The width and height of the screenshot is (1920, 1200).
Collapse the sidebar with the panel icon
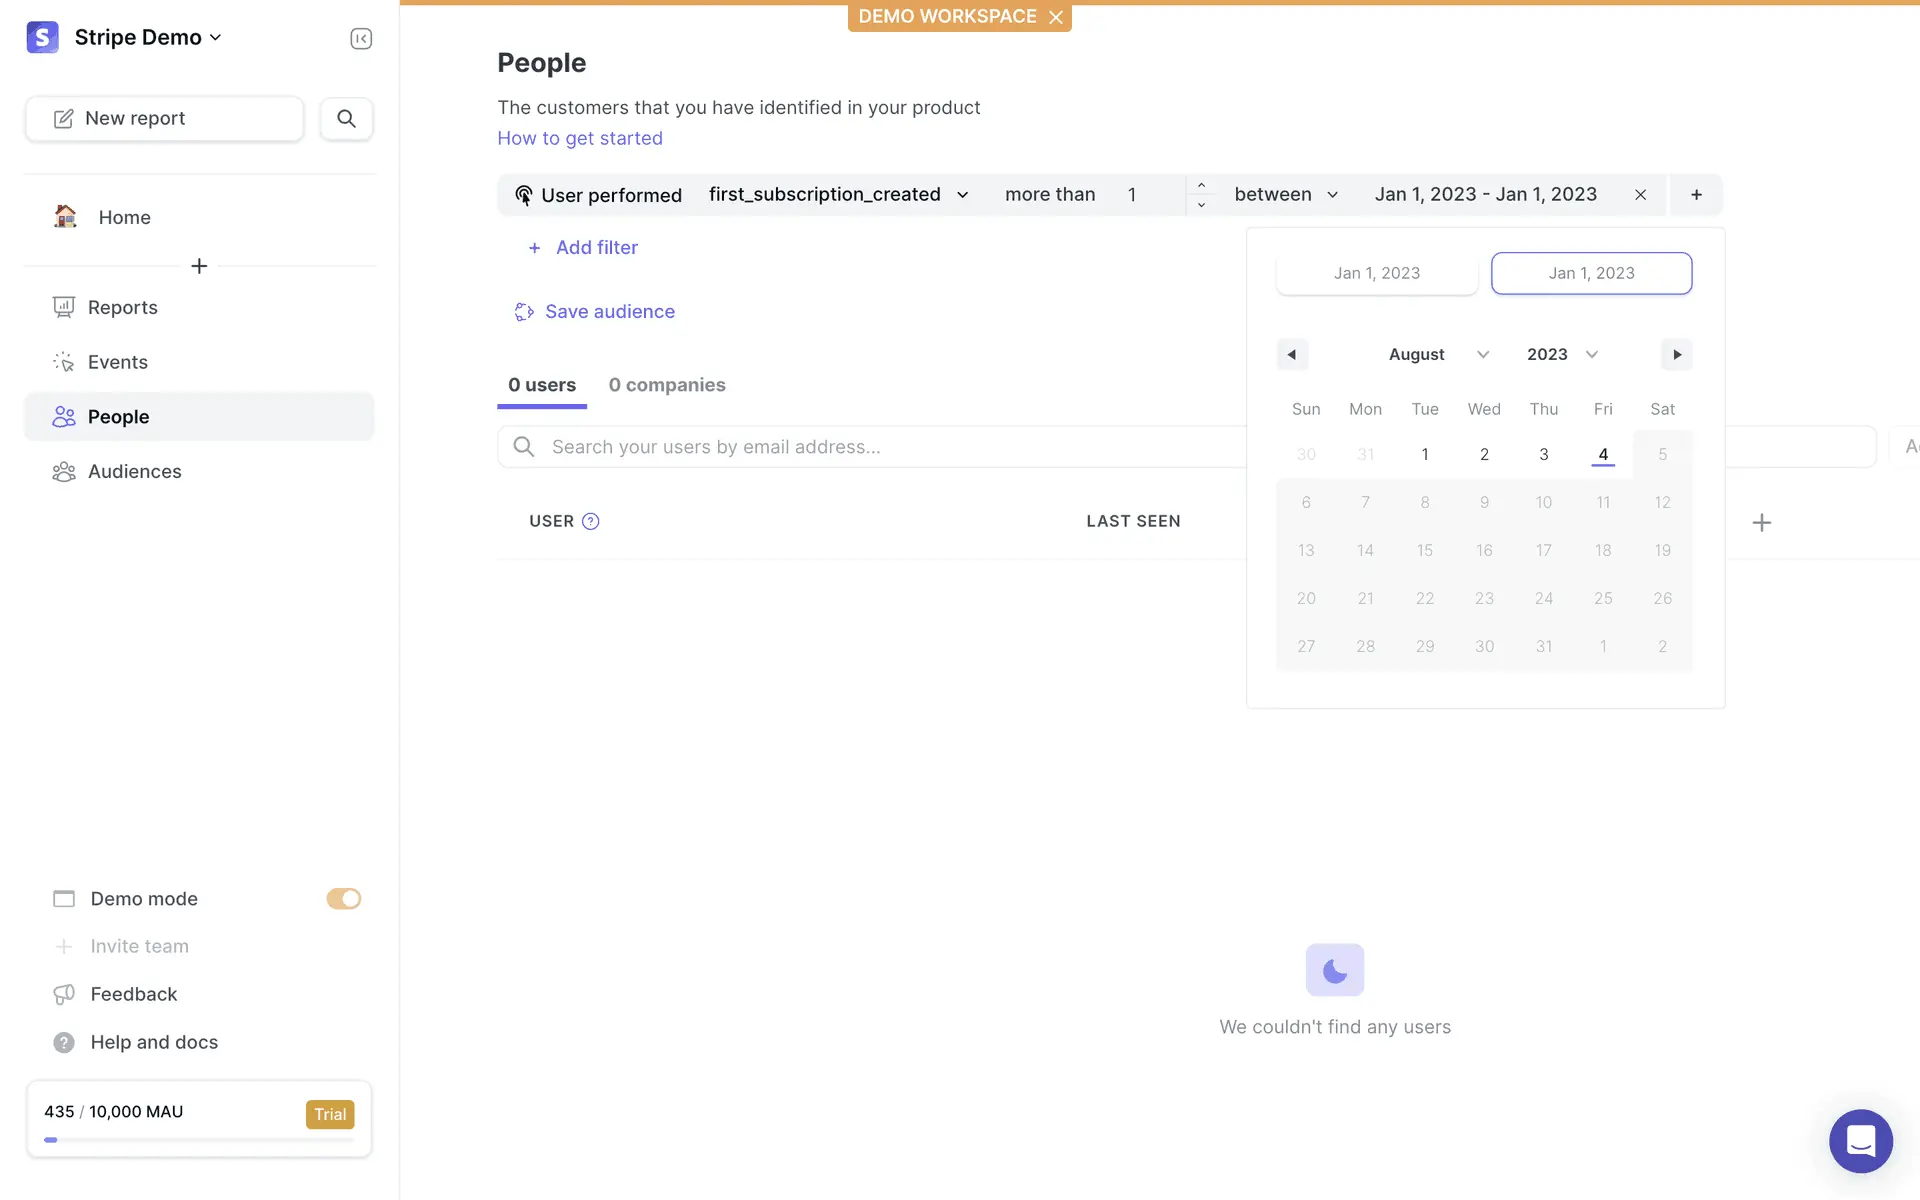tap(361, 38)
